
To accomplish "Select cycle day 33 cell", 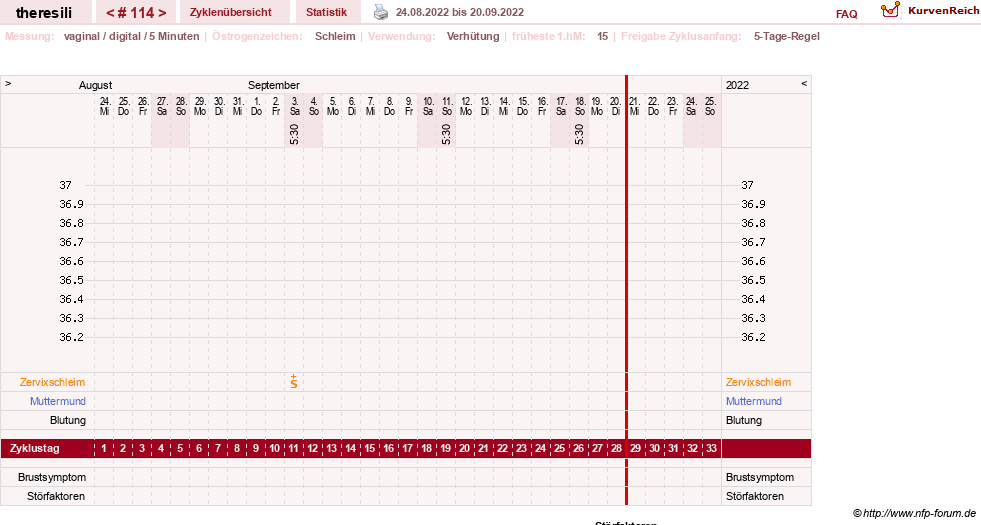I will coord(711,449).
